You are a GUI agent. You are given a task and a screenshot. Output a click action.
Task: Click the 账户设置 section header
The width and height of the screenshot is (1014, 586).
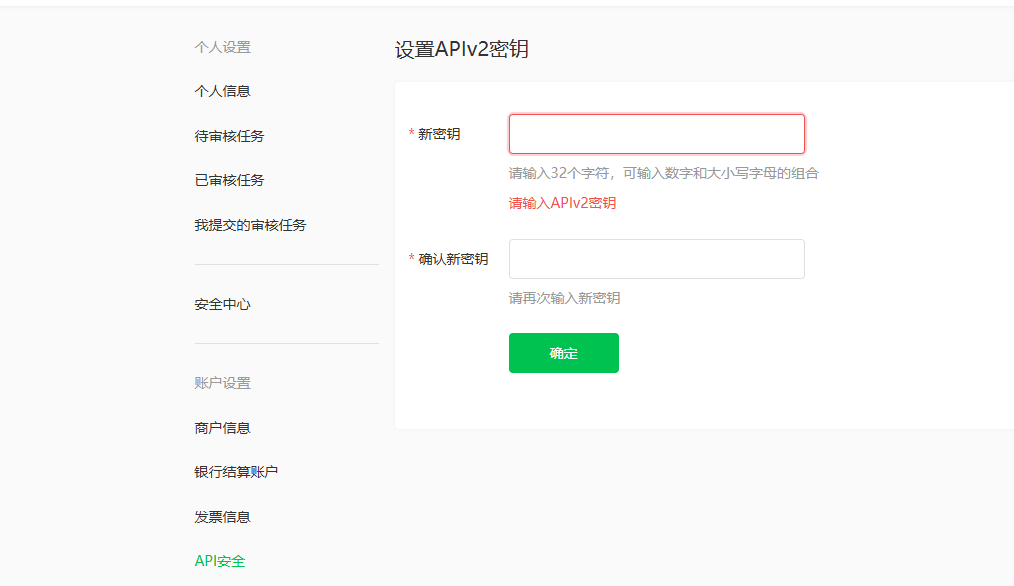tap(222, 383)
